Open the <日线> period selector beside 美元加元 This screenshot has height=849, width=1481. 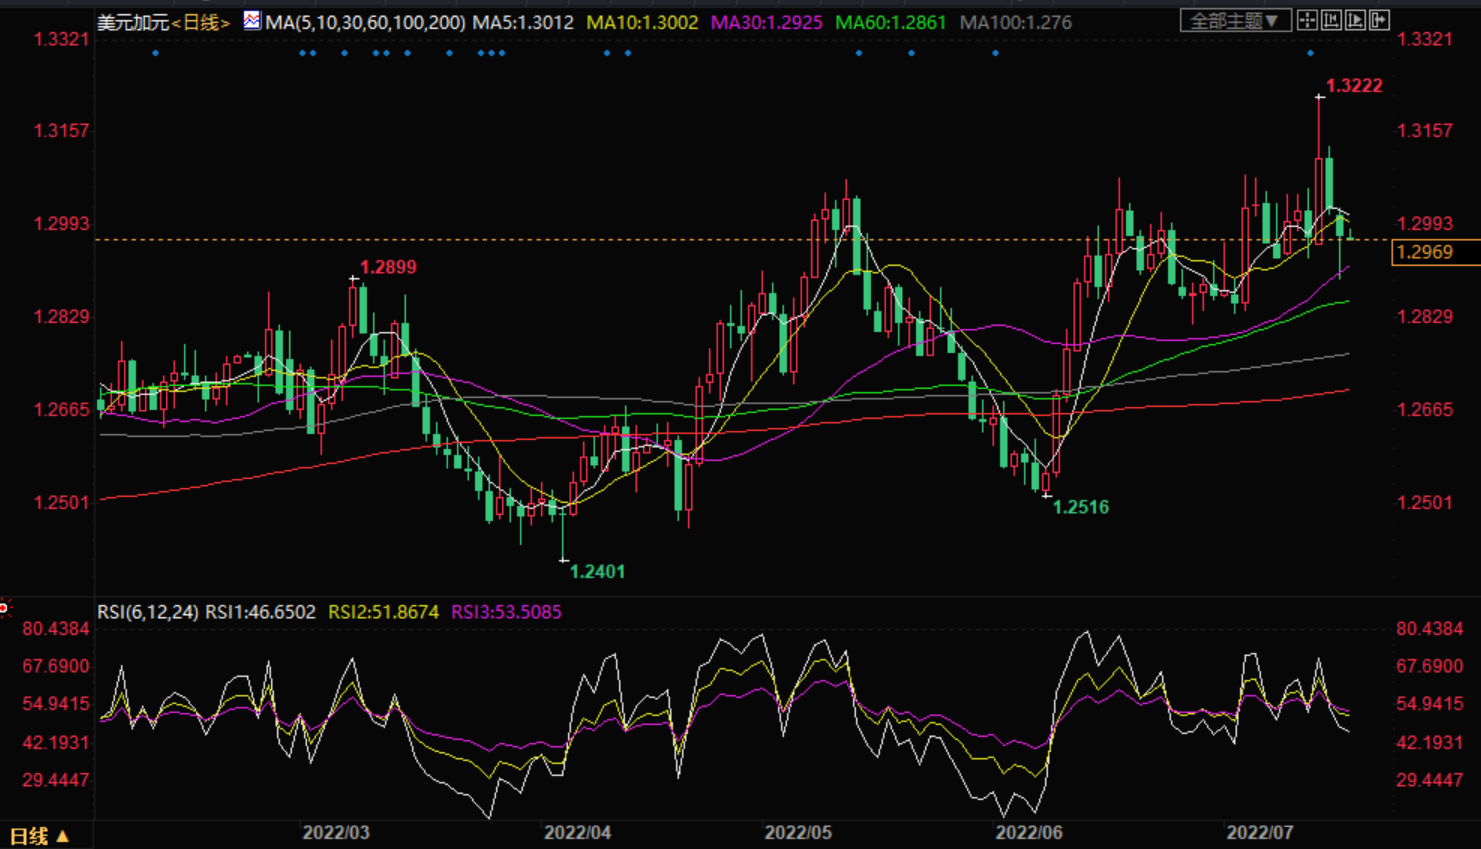[x=201, y=22]
